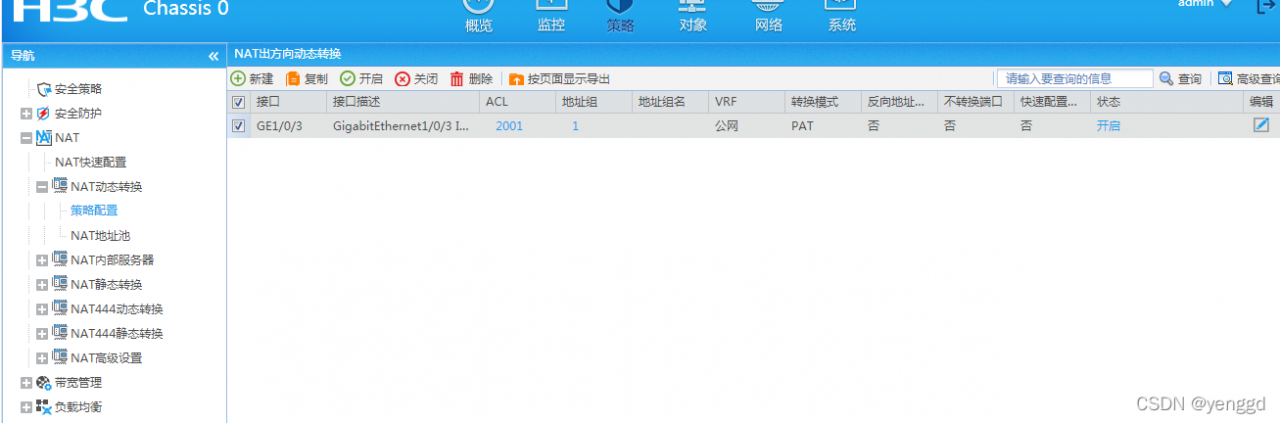
Task: Expand the NAT内部服务器 node
Action: 42,260
